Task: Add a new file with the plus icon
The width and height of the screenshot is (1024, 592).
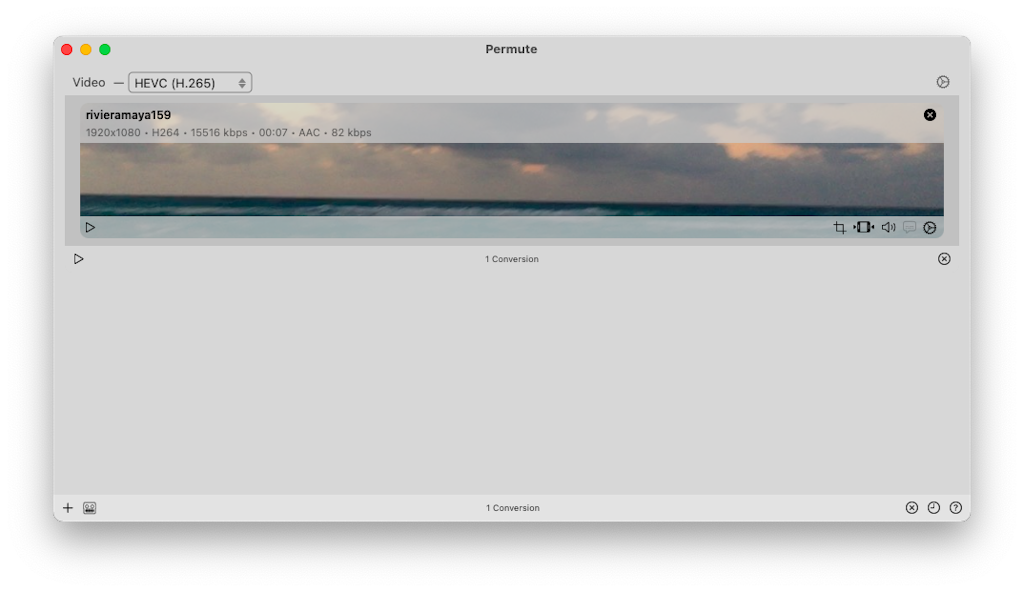Action: click(67, 507)
